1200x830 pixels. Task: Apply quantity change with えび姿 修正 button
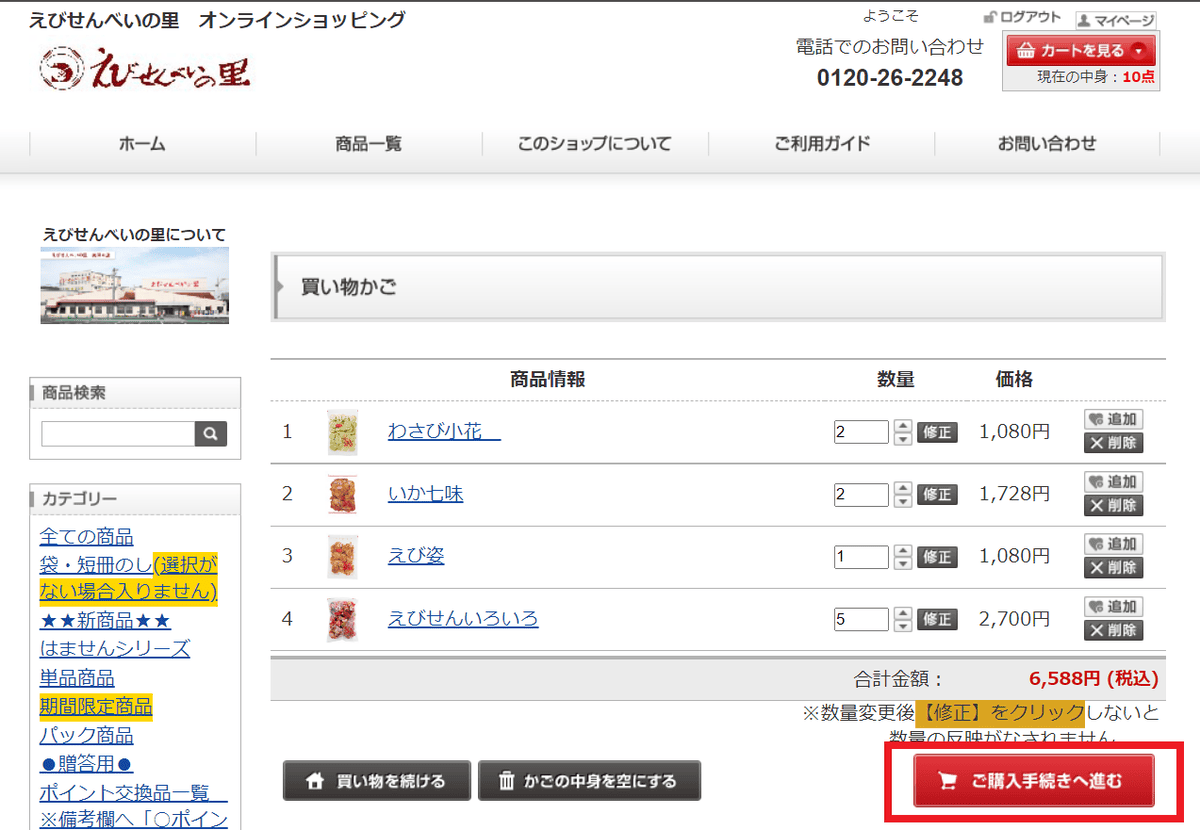(937, 557)
